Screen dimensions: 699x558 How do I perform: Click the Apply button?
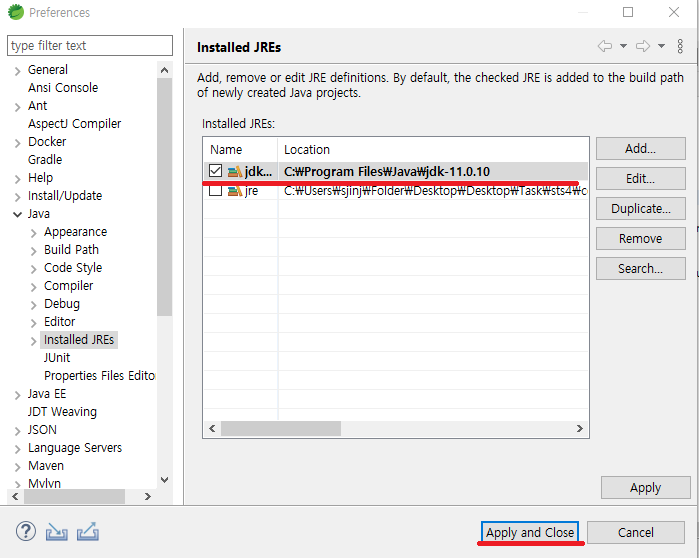click(646, 488)
